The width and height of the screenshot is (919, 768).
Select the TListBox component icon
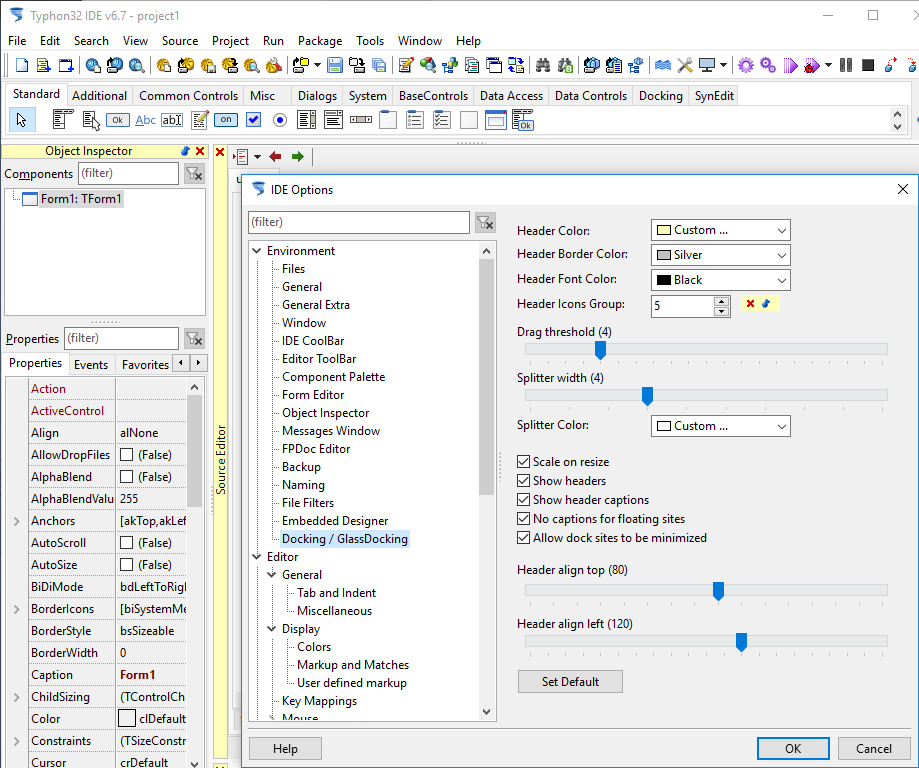pyautogui.click(x=307, y=120)
